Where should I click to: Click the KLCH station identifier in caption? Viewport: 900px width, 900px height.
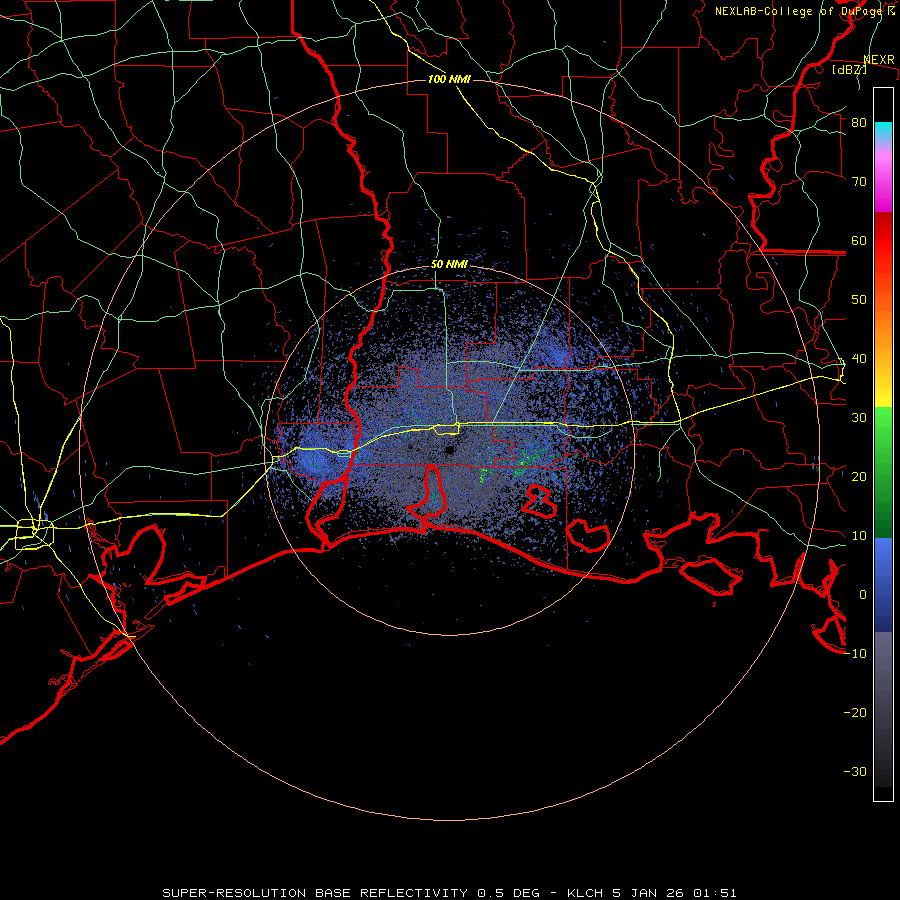tap(584, 893)
